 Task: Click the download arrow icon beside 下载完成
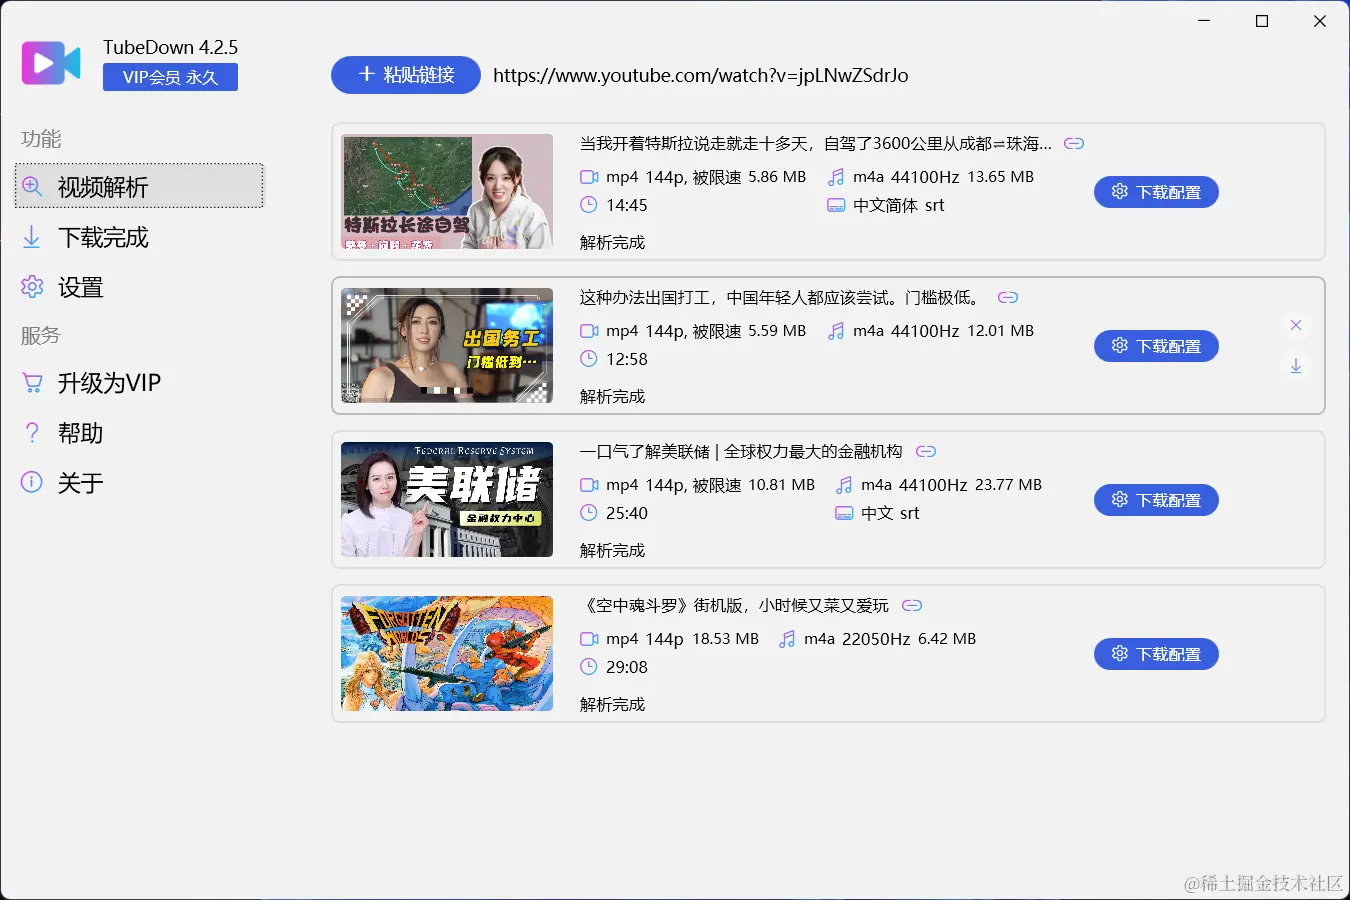(32, 237)
